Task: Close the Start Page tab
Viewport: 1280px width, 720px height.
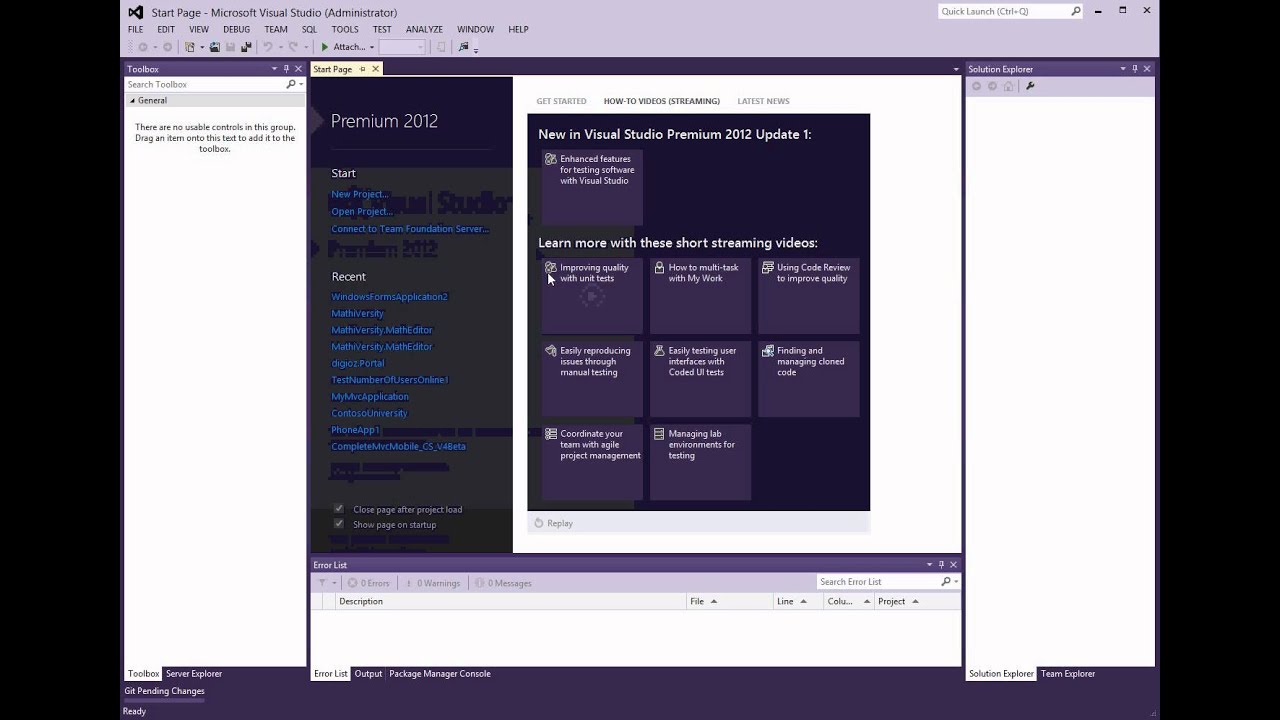Action: tap(375, 69)
